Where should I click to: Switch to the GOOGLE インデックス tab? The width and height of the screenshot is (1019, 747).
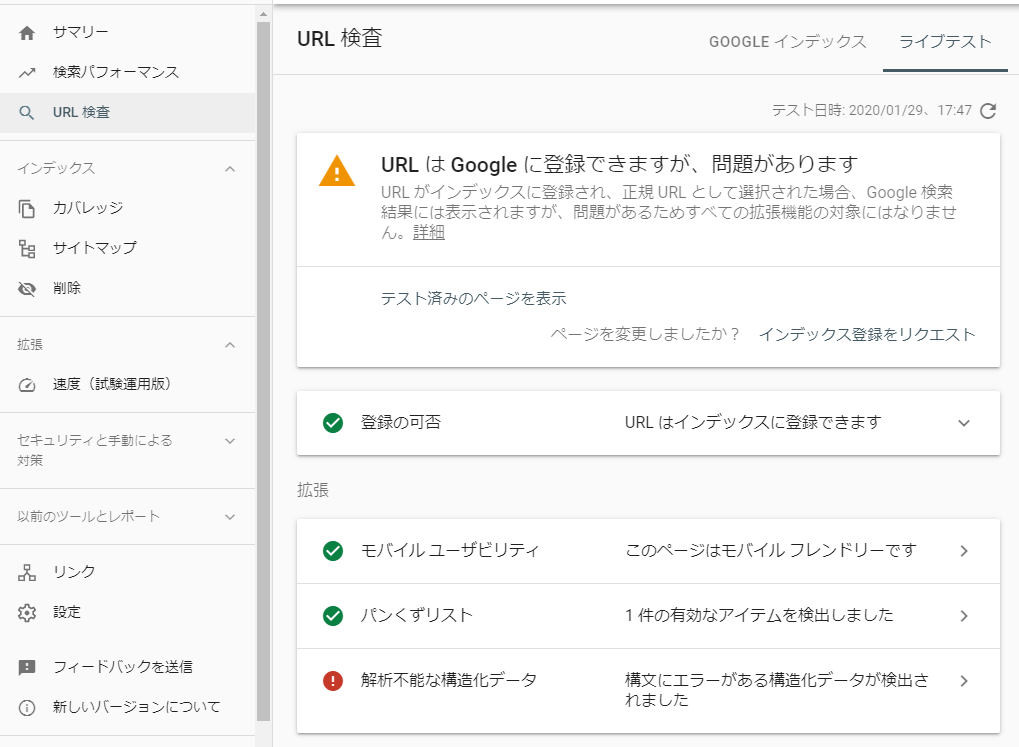click(x=787, y=42)
